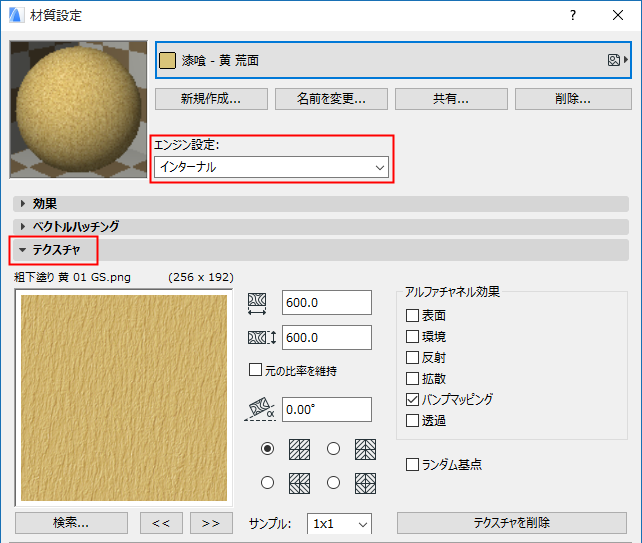Go to next texture with >> button
Image resolution: width=642 pixels, height=543 pixels.
[211, 523]
